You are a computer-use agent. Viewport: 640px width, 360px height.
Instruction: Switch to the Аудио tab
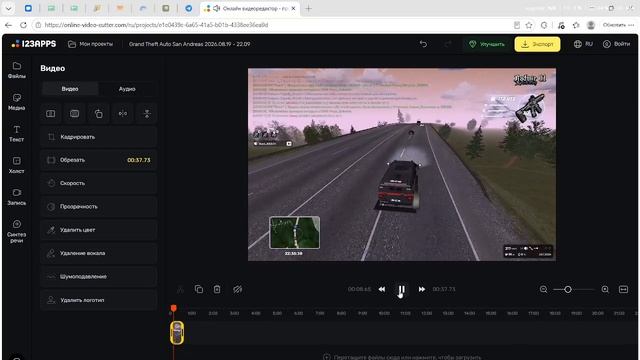pos(127,89)
